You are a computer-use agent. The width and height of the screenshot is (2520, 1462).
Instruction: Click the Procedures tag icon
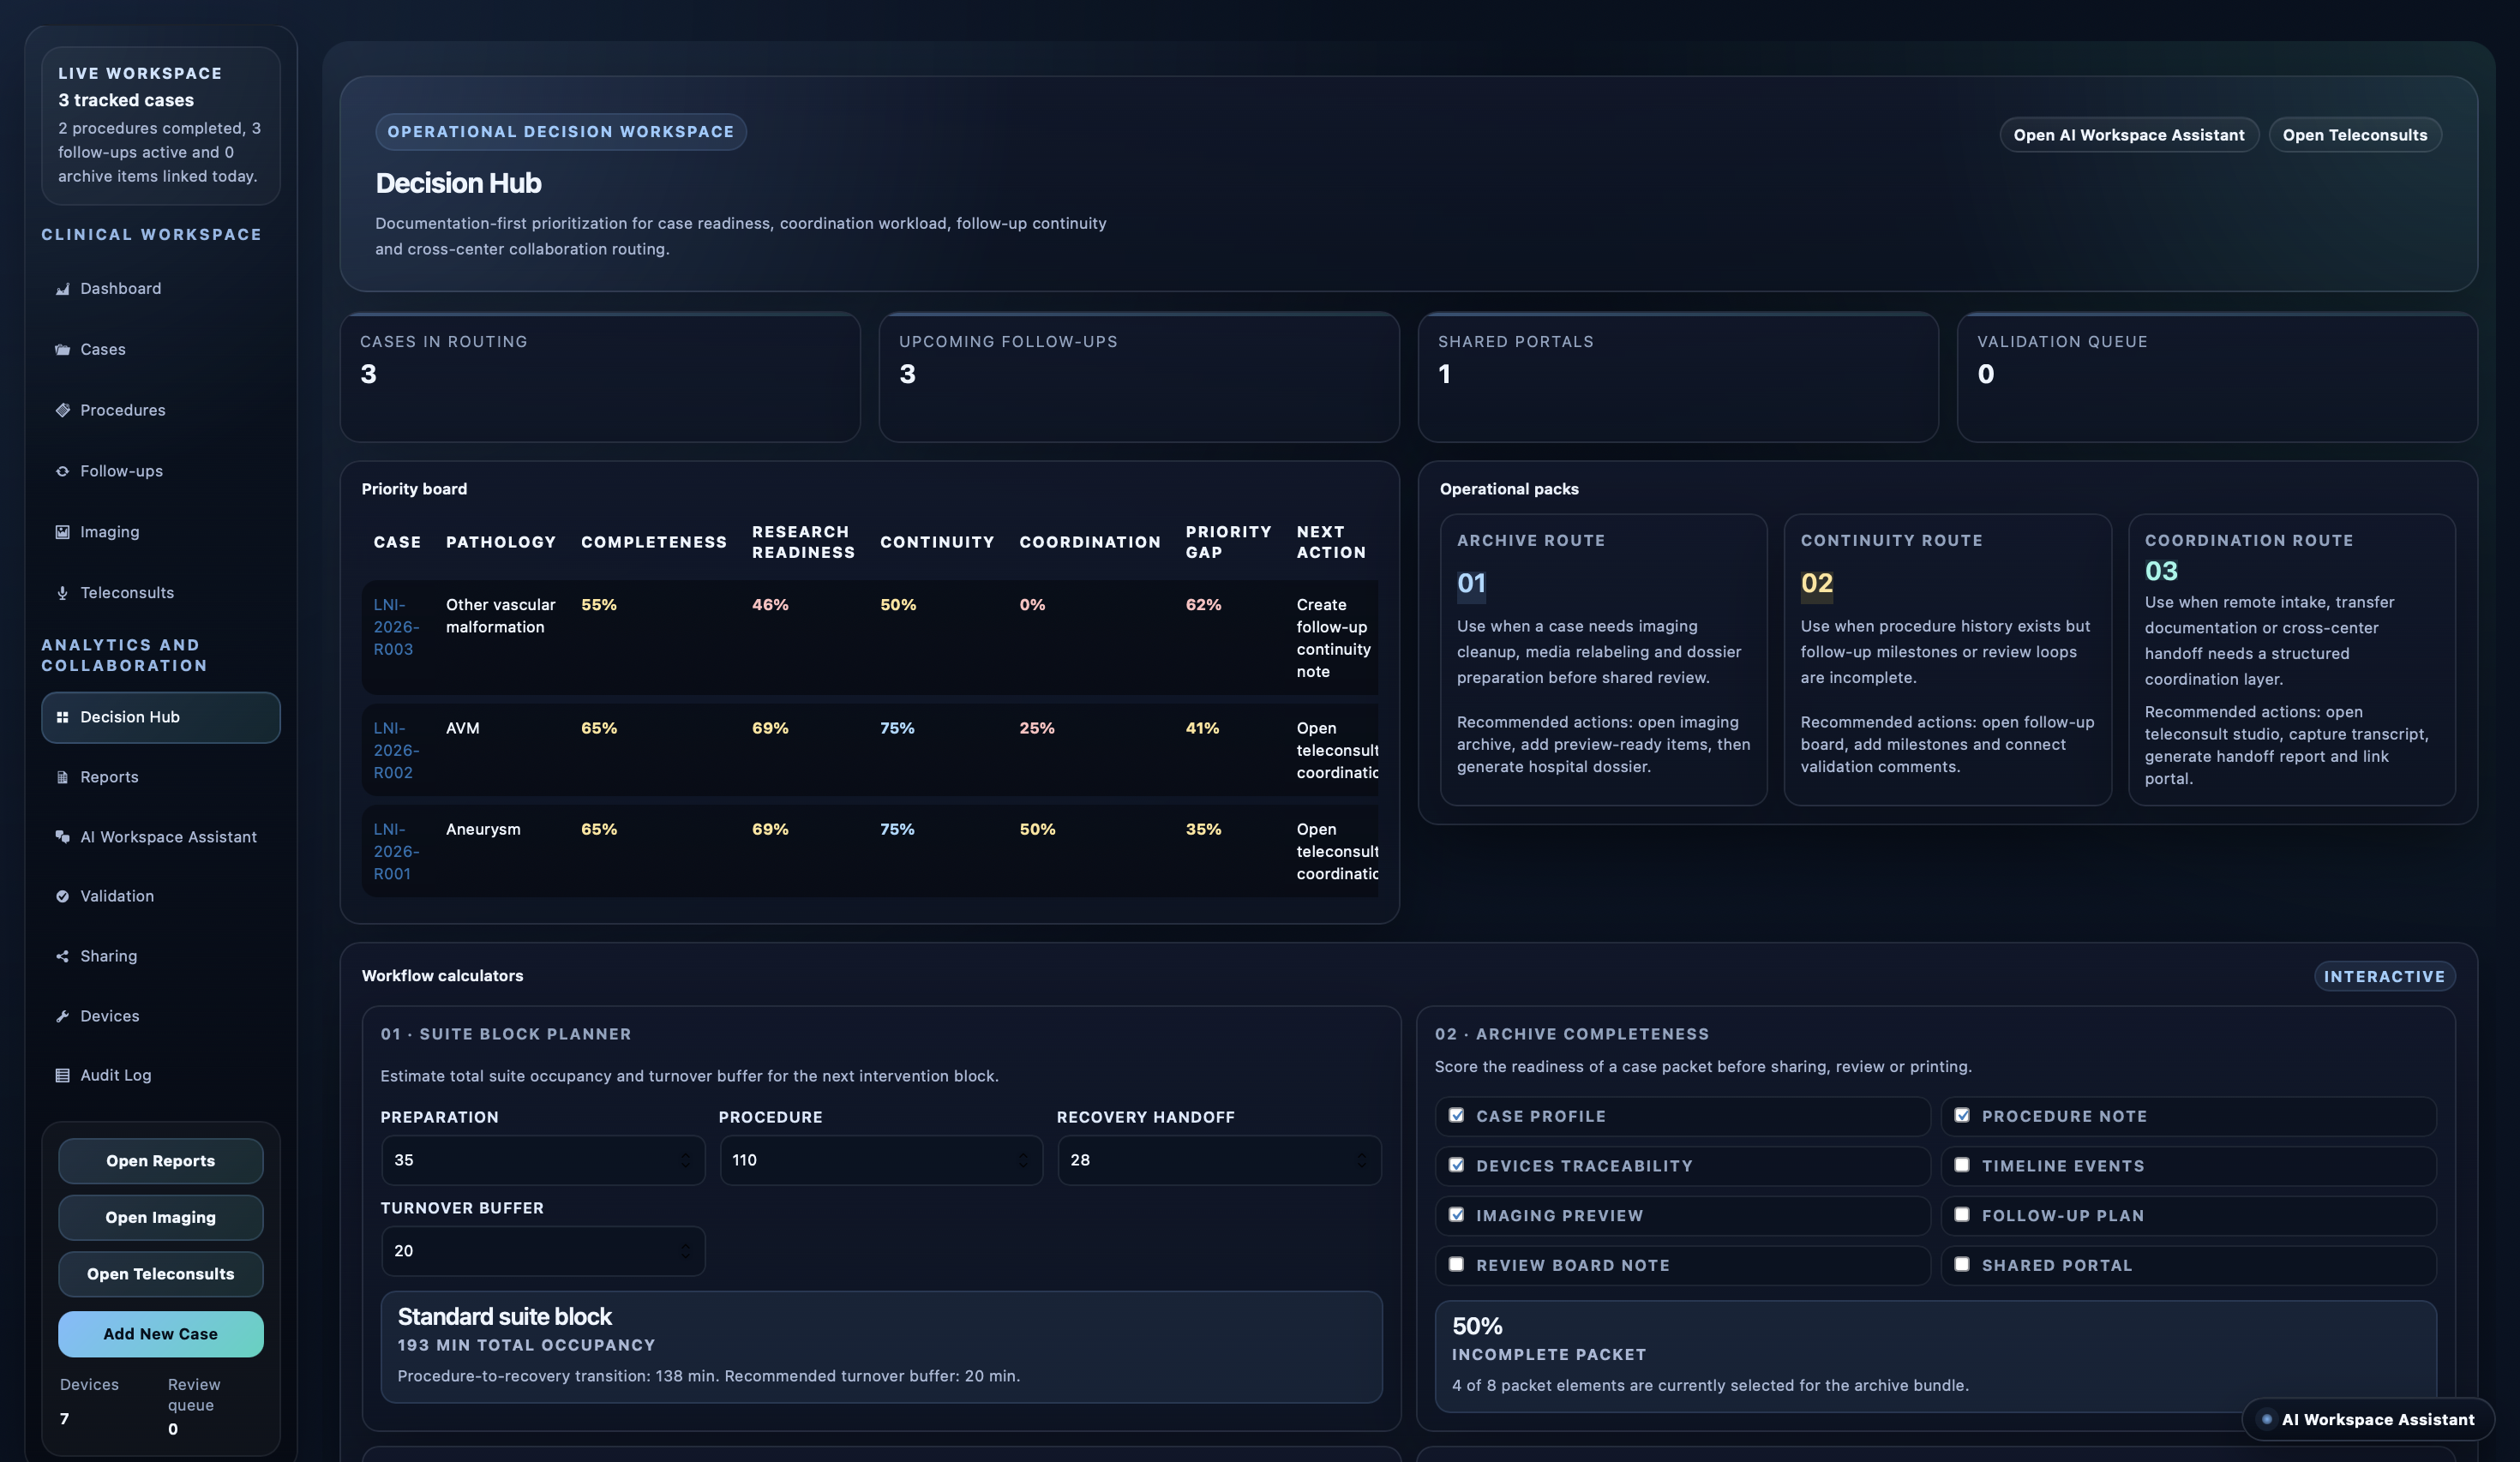pos(62,410)
